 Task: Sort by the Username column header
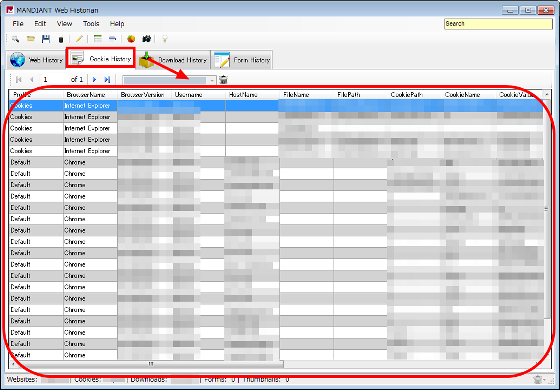(x=199, y=95)
